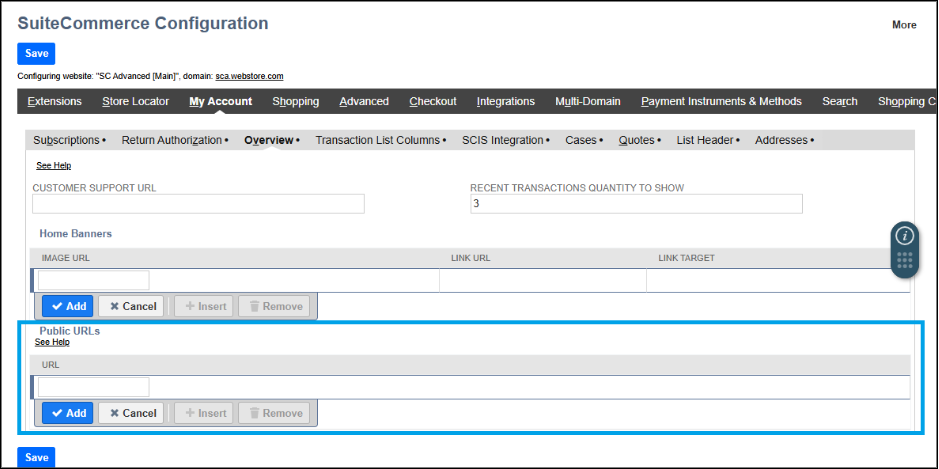Image resolution: width=939 pixels, height=469 pixels.
Task: Click the IMAGE URL column header
Action: point(66,258)
